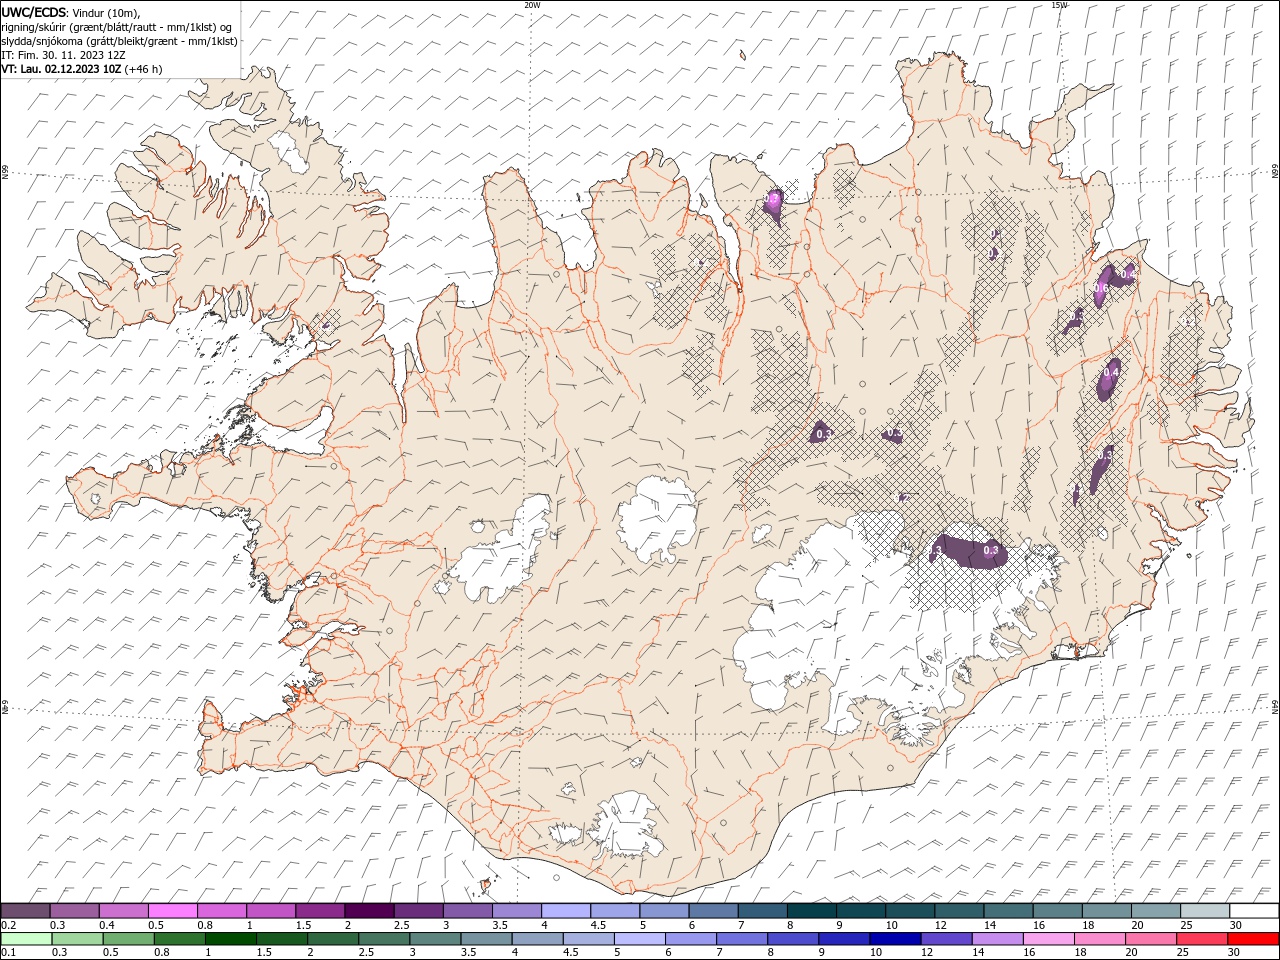Click the '0.8' label under green scale
The width and height of the screenshot is (1280, 960).
[161, 952]
